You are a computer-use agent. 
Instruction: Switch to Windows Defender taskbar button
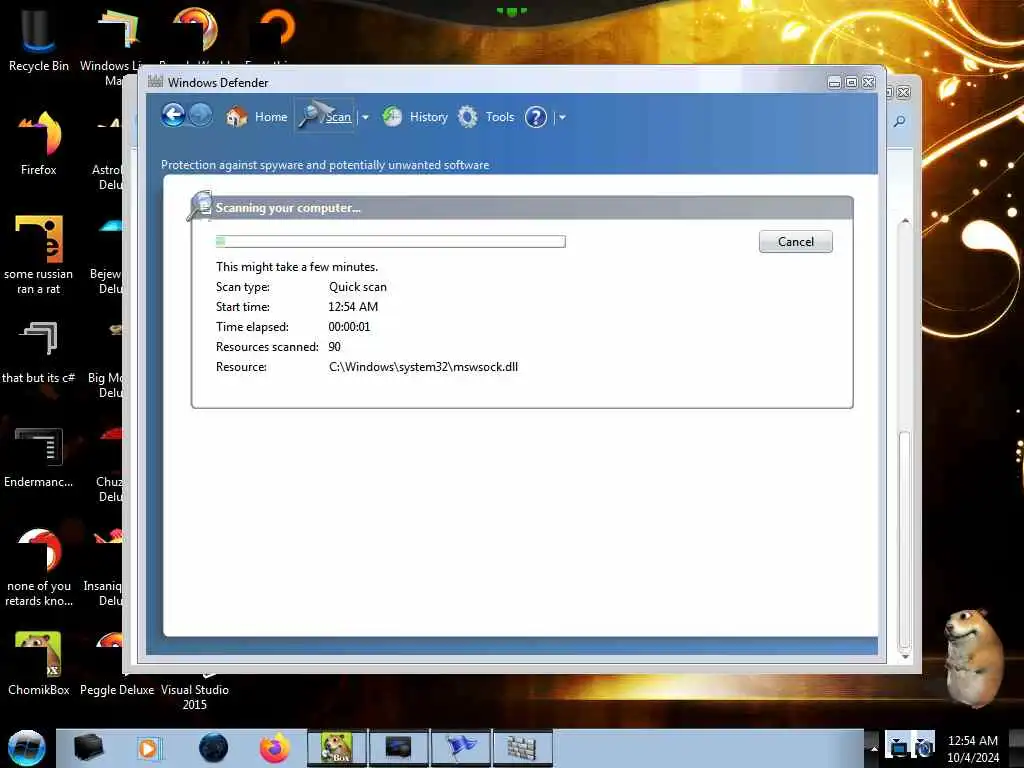pyautogui.click(x=522, y=748)
